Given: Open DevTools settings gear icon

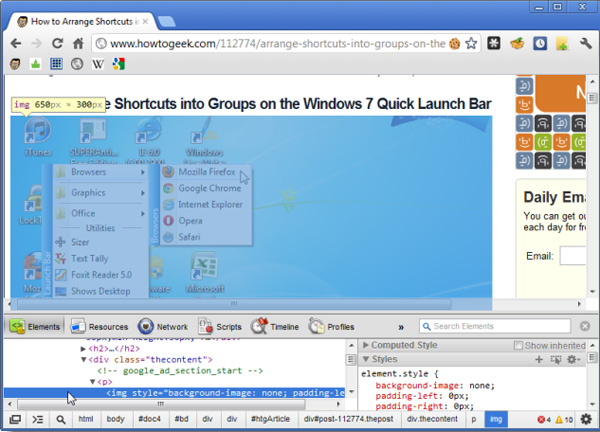Looking at the screenshot, I should click(x=586, y=420).
